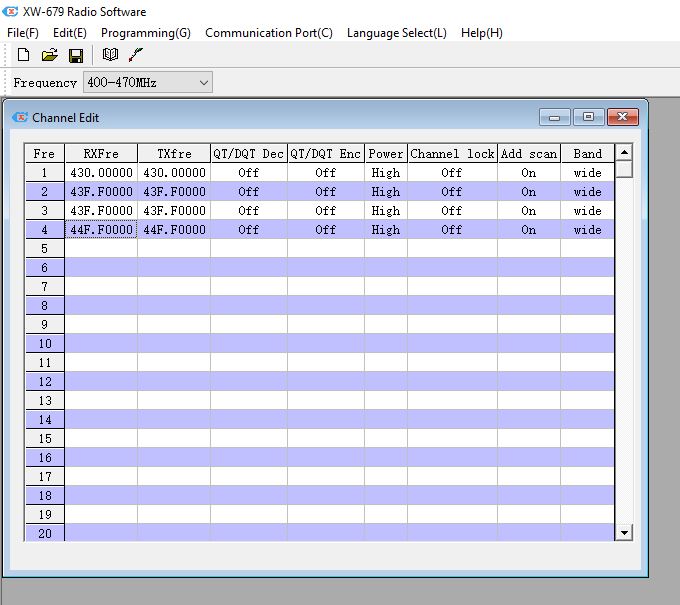Click empty TXfre cell in row 6
Viewport: 680px width, 605px height.
tap(174, 268)
